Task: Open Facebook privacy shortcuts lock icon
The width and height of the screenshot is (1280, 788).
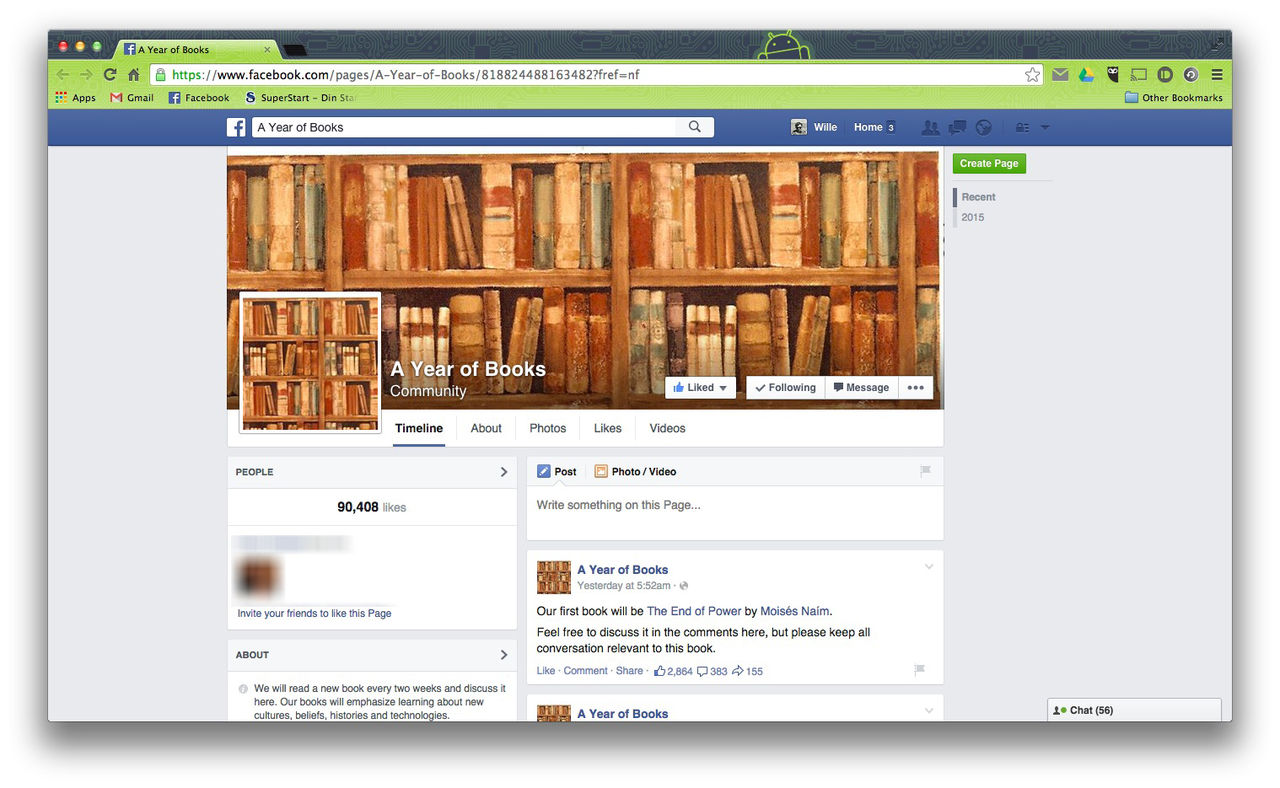Action: click(1022, 127)
